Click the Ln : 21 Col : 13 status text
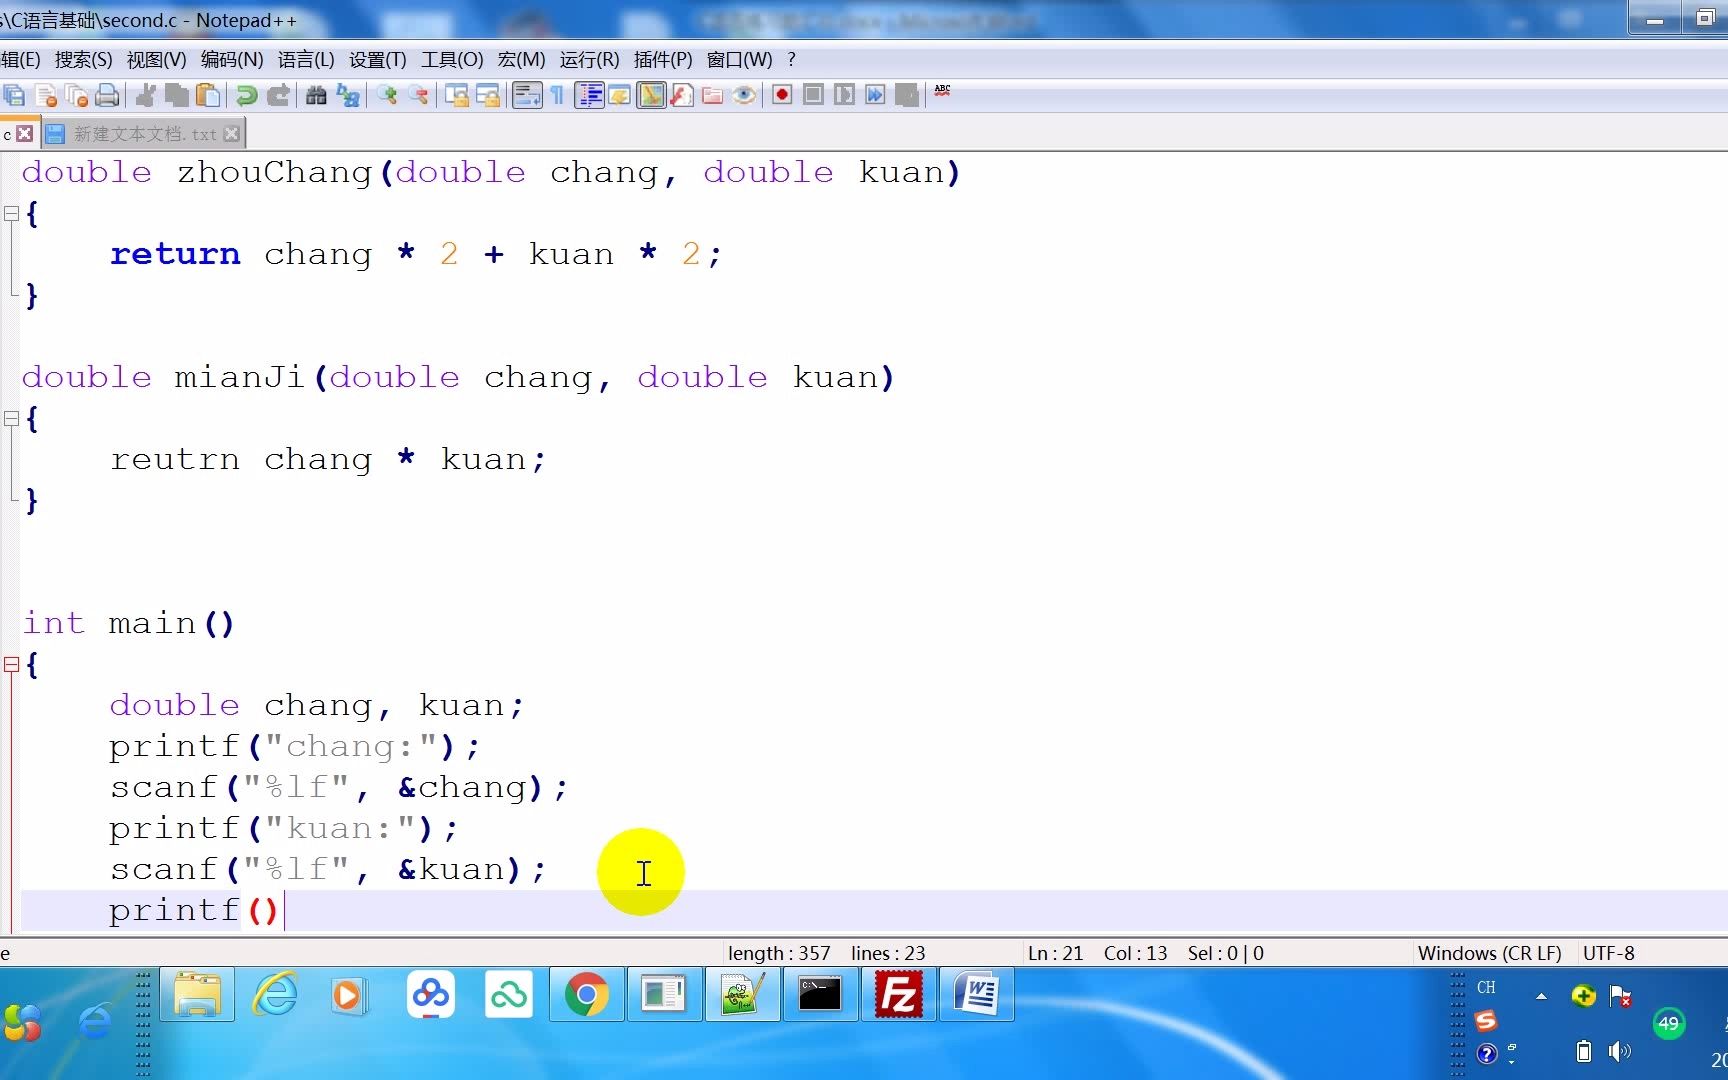Viewport: 1728px width, 1080px height. [x=1097, y=953]
